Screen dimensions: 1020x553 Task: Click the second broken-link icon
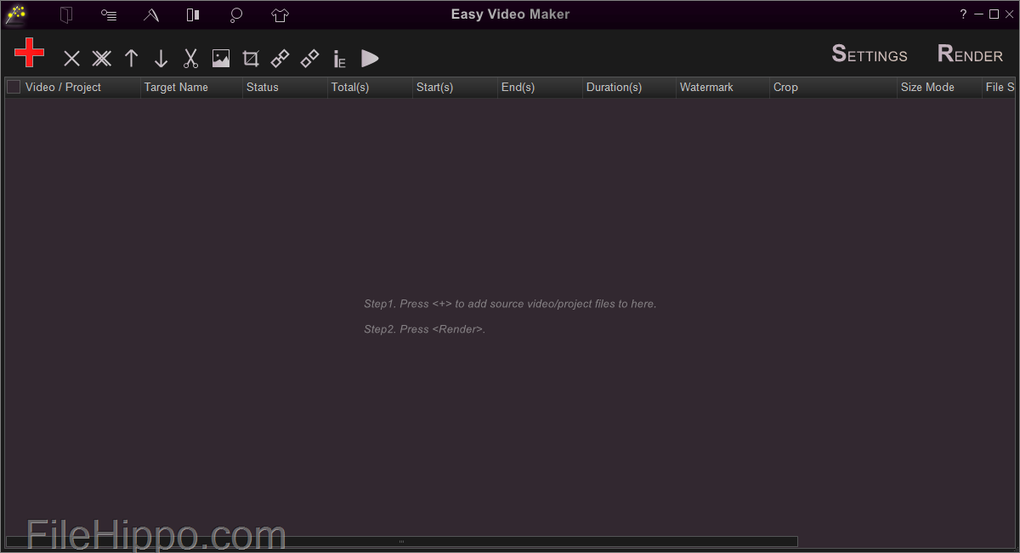coord(310,59)
